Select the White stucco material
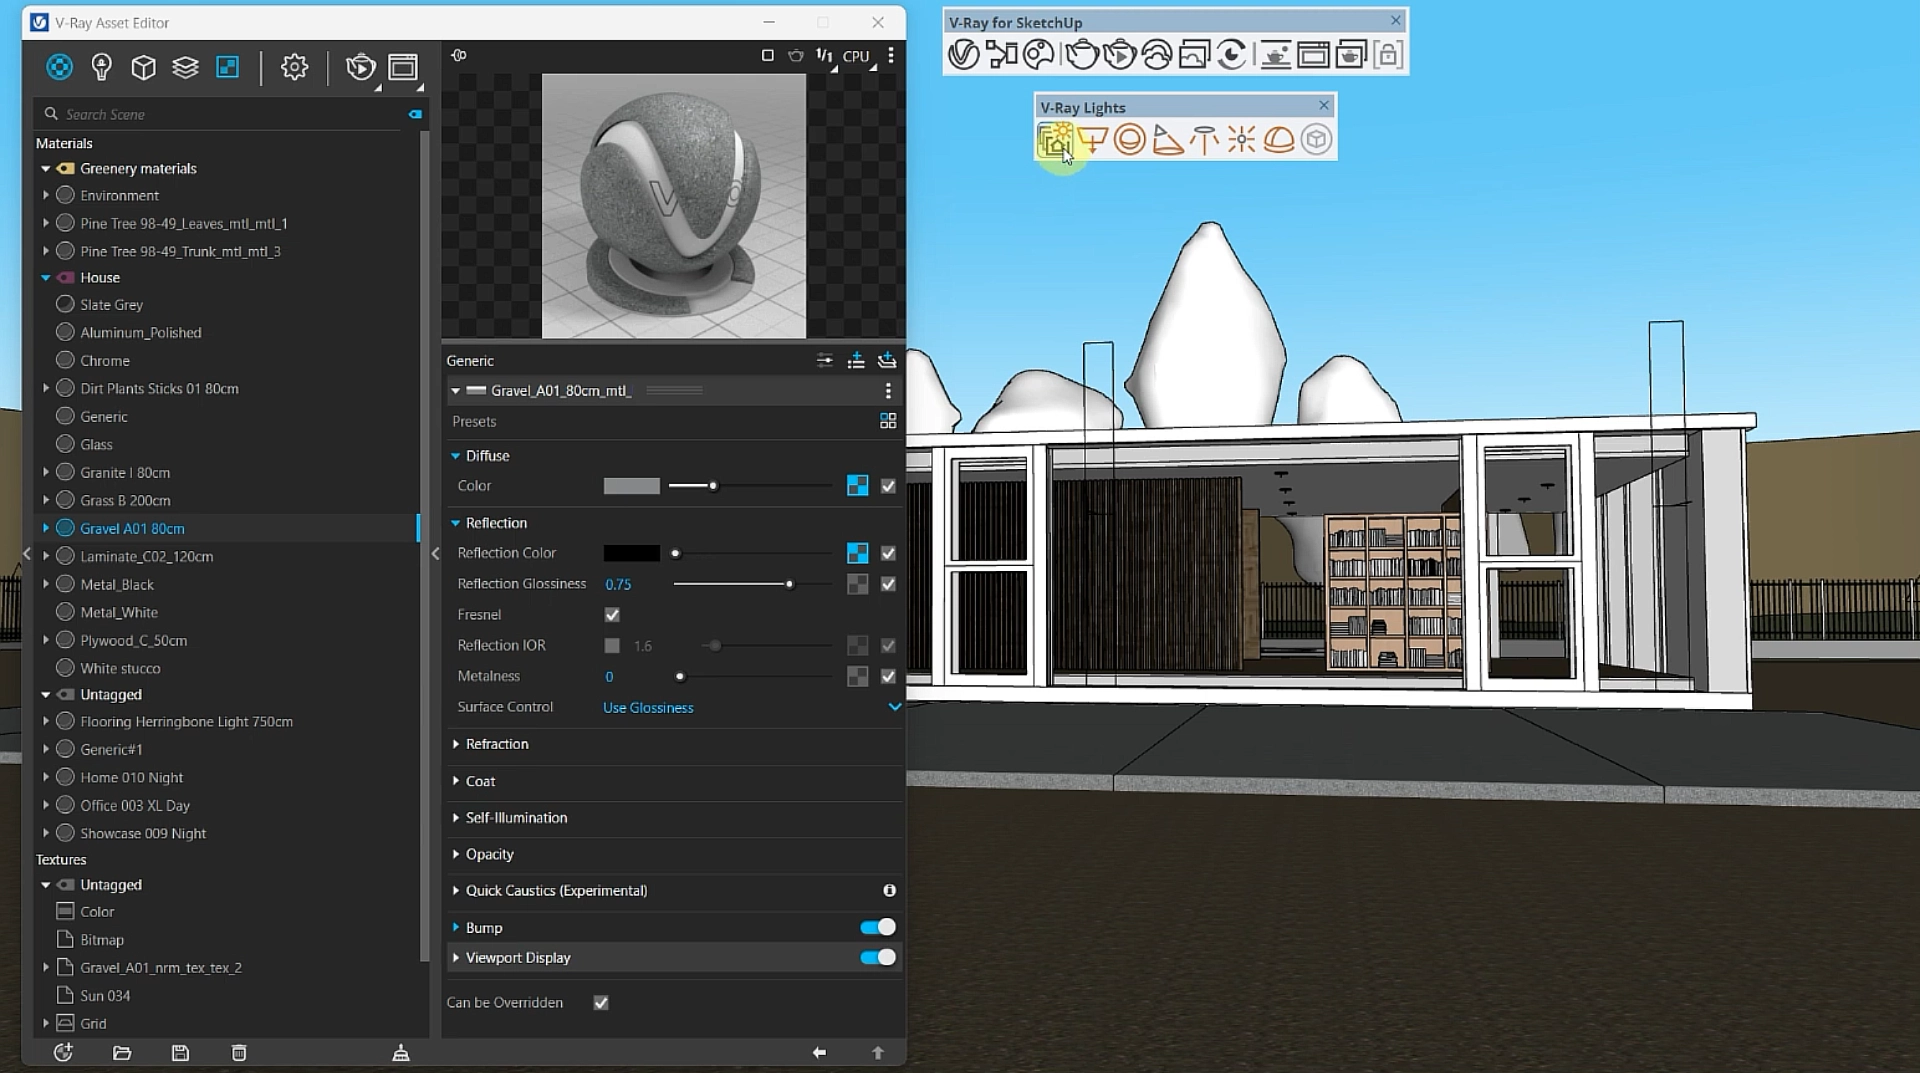 click(120, 668)
